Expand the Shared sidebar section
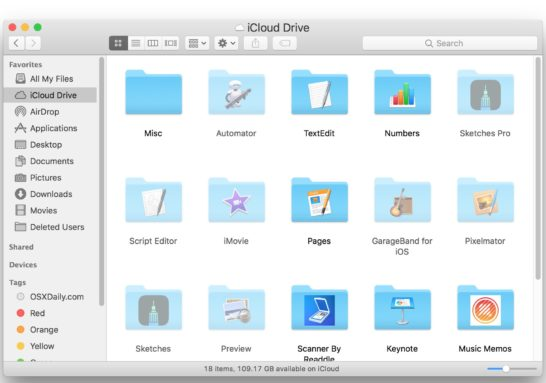This screenshot has height=383, width=546. tap(21, 247)
